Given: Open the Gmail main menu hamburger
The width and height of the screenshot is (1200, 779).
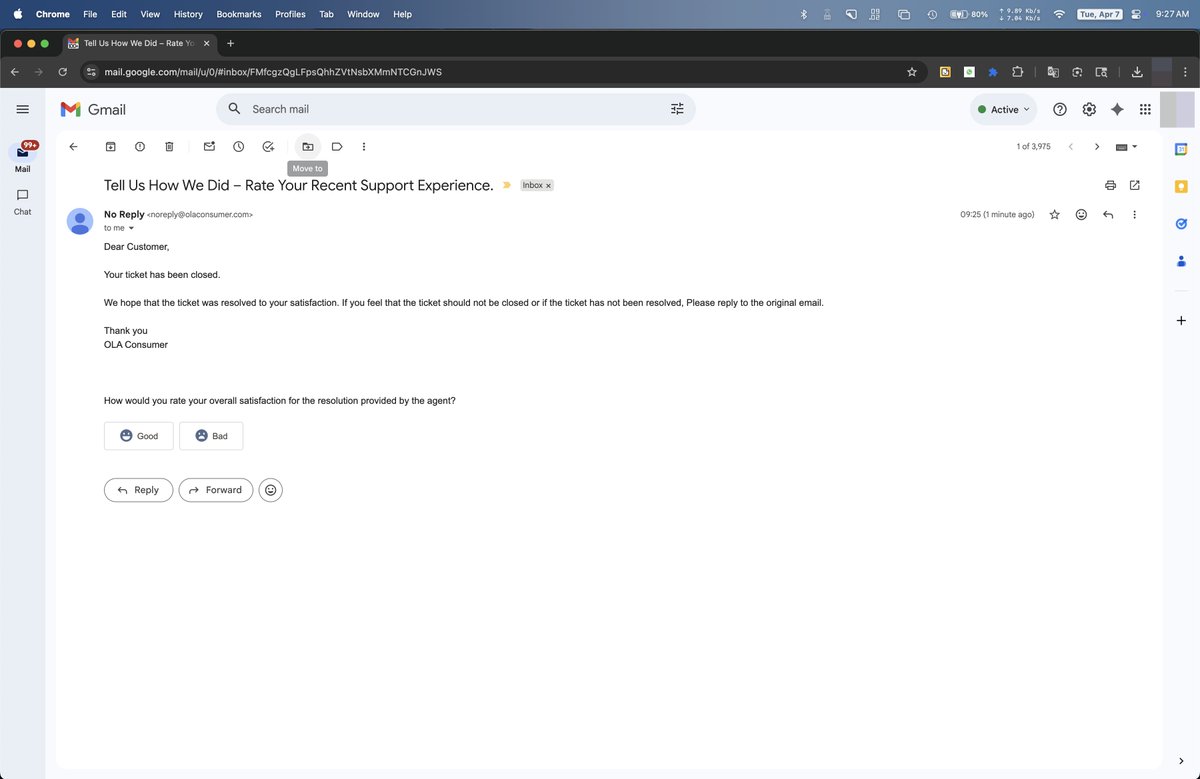Looking at the screenshot, I should coord(23,109).
